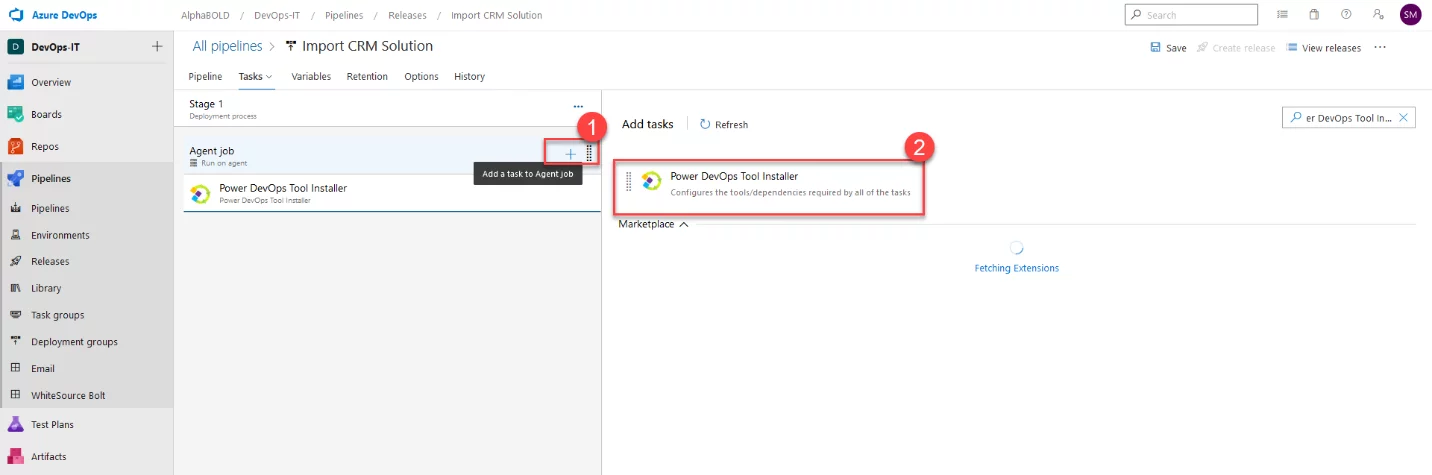Click the Save button

1168,47
